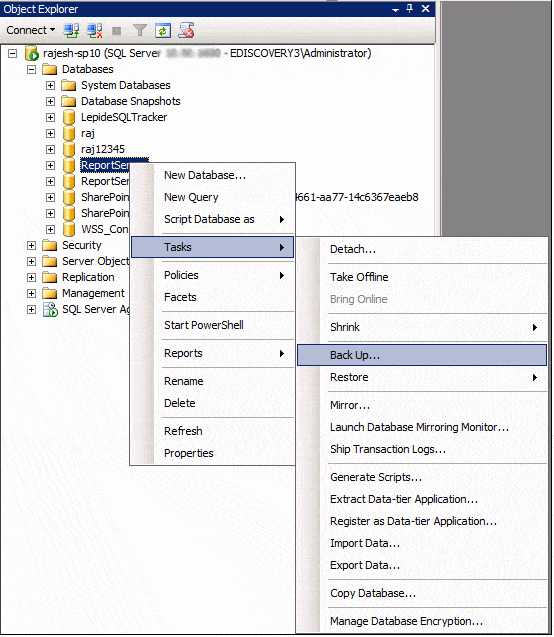Click the Management folder icon
The image size is (554, 637).
(x=50, y=293)
